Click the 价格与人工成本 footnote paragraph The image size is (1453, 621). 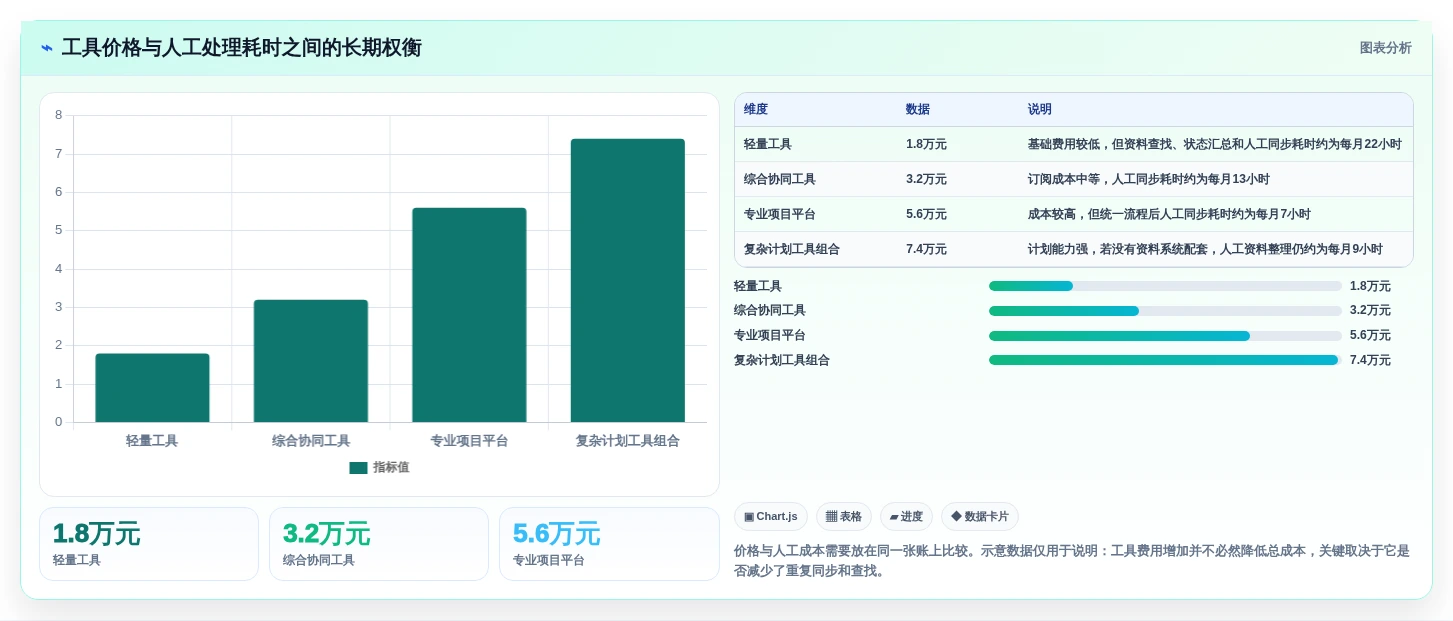1071,561
